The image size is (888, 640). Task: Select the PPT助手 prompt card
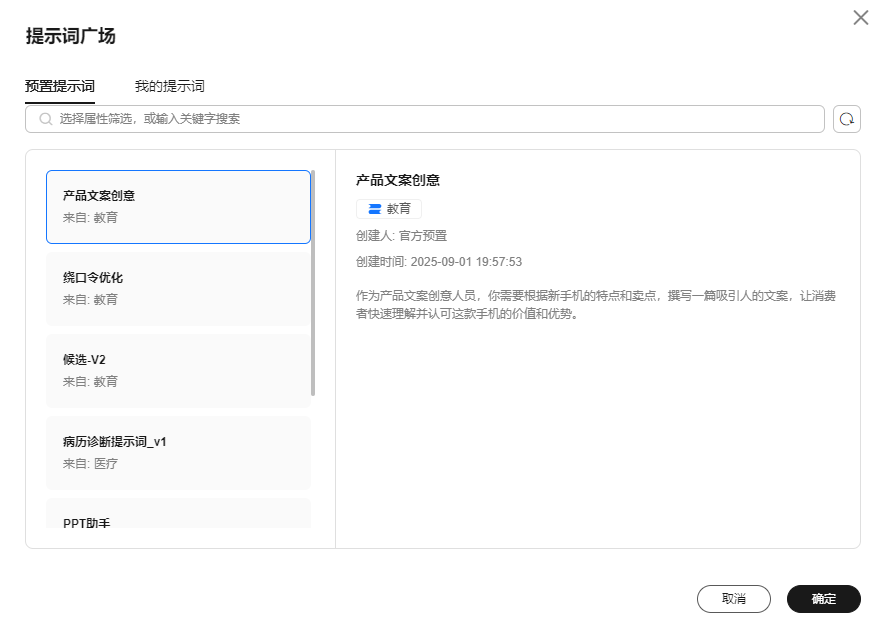178,514
